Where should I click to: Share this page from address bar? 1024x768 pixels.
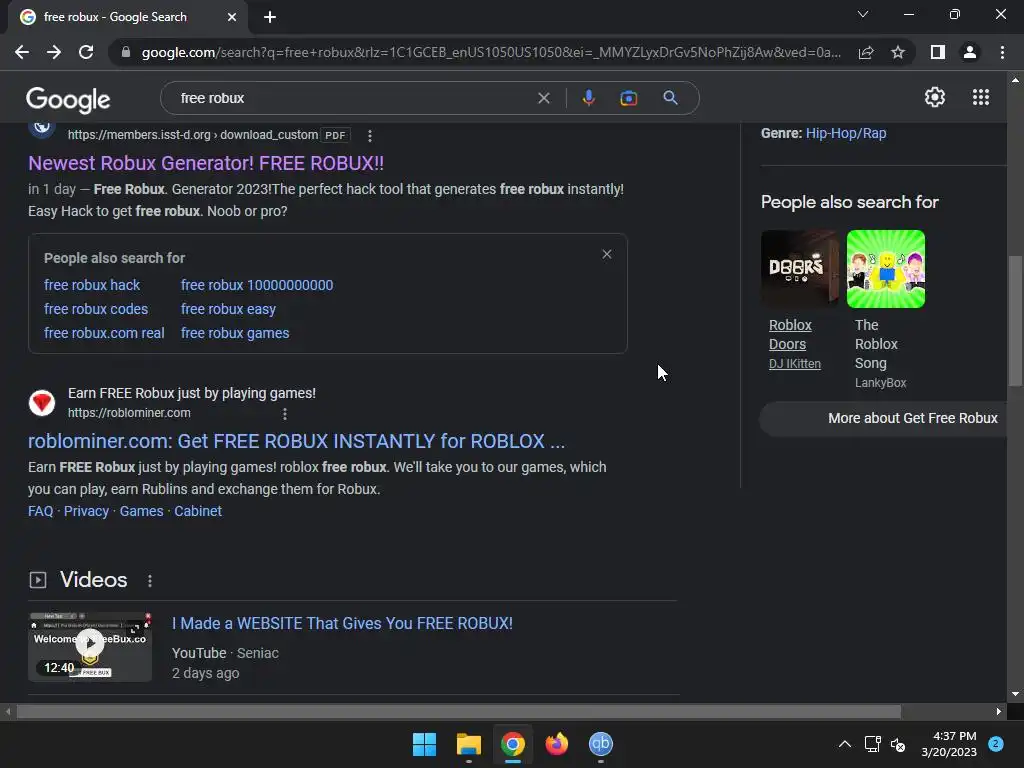coord(866,52)
